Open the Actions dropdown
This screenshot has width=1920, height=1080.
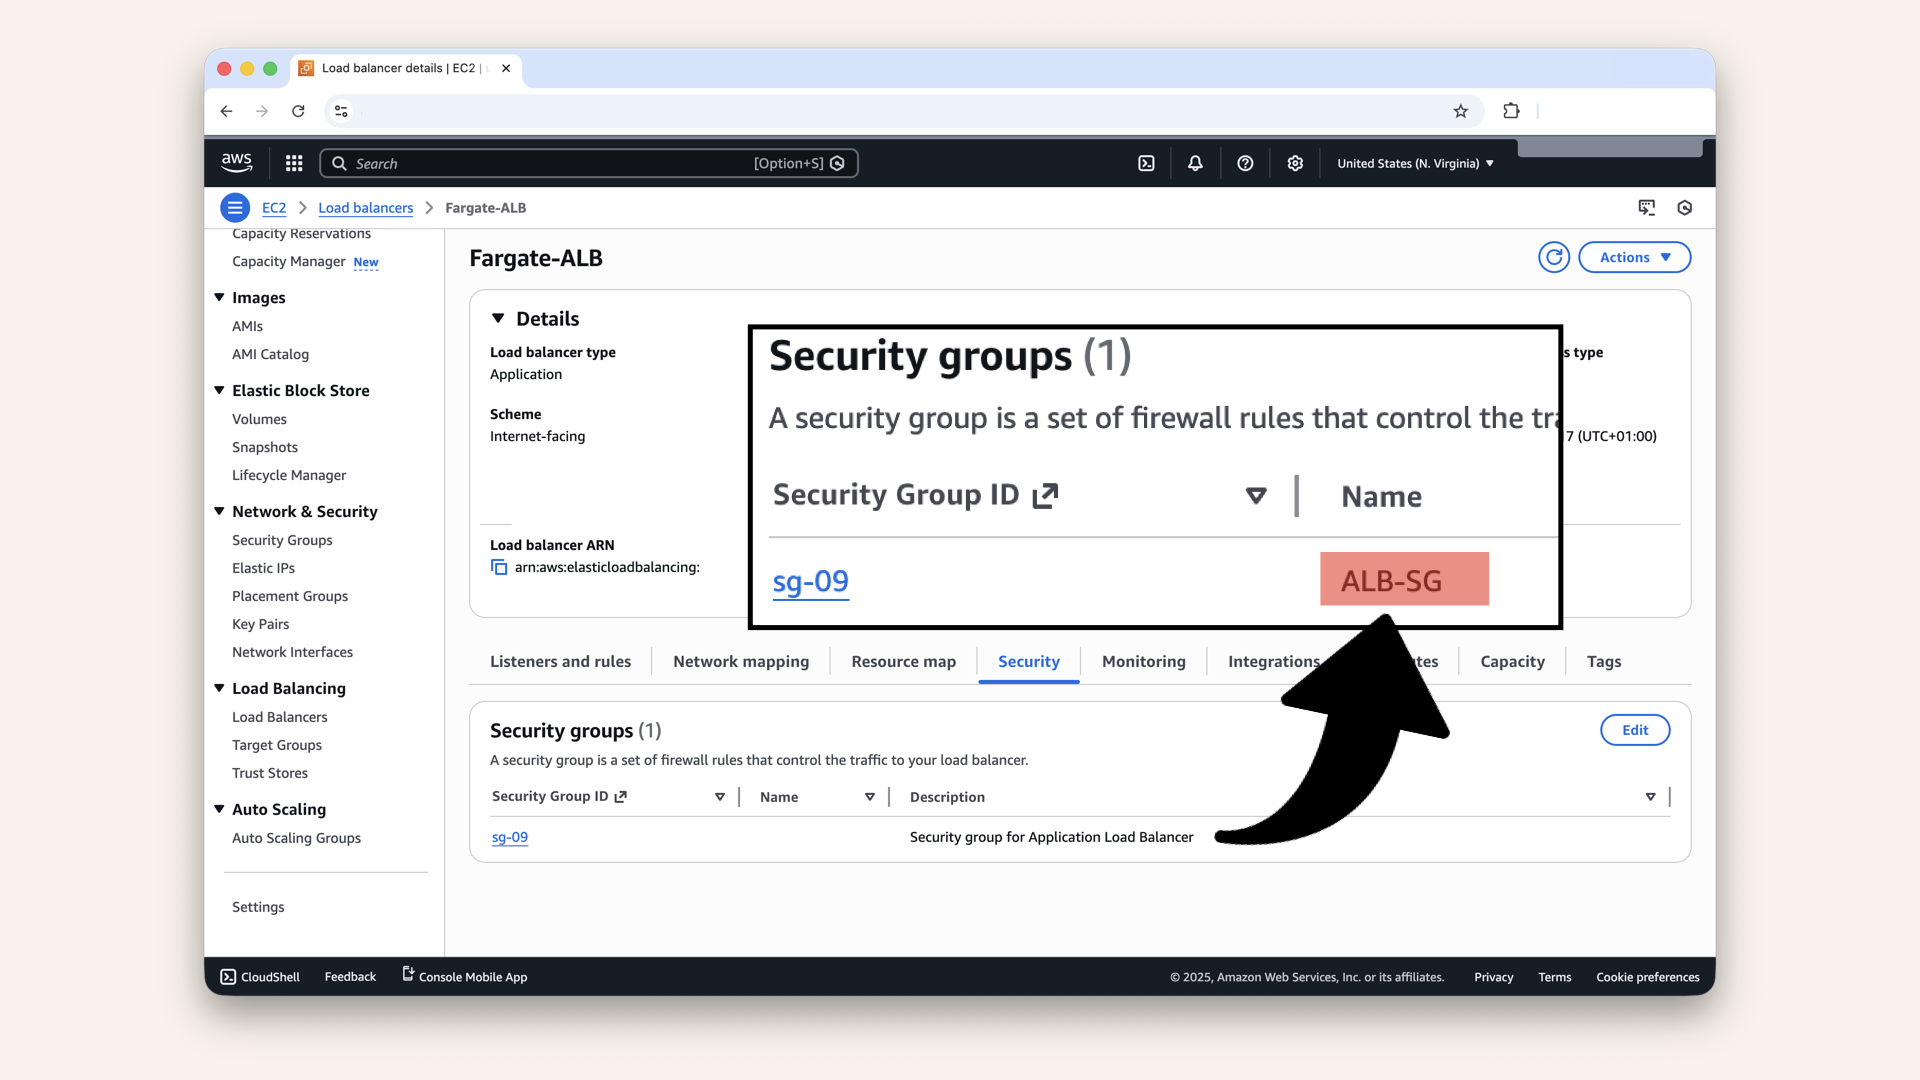[1634, 257]
